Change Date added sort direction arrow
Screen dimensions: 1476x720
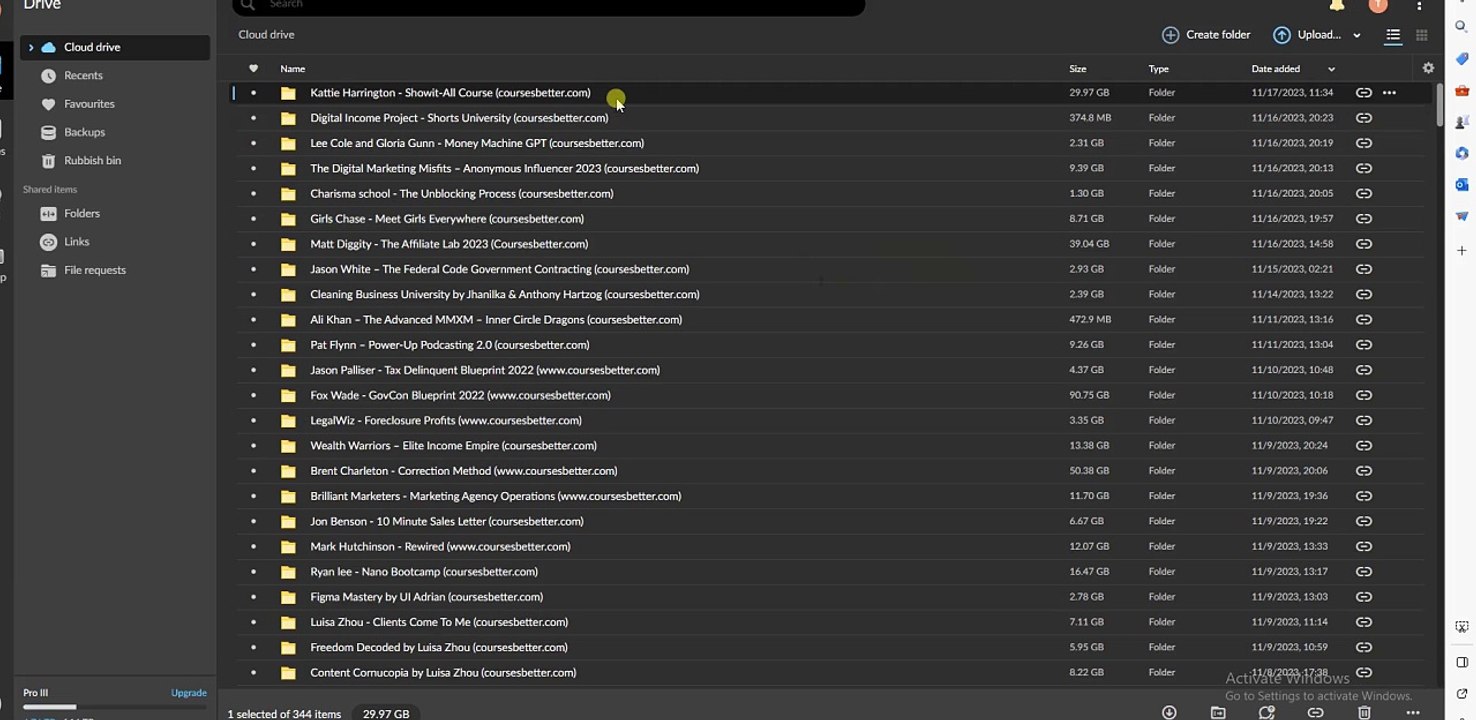click(x=1331, y=69)
